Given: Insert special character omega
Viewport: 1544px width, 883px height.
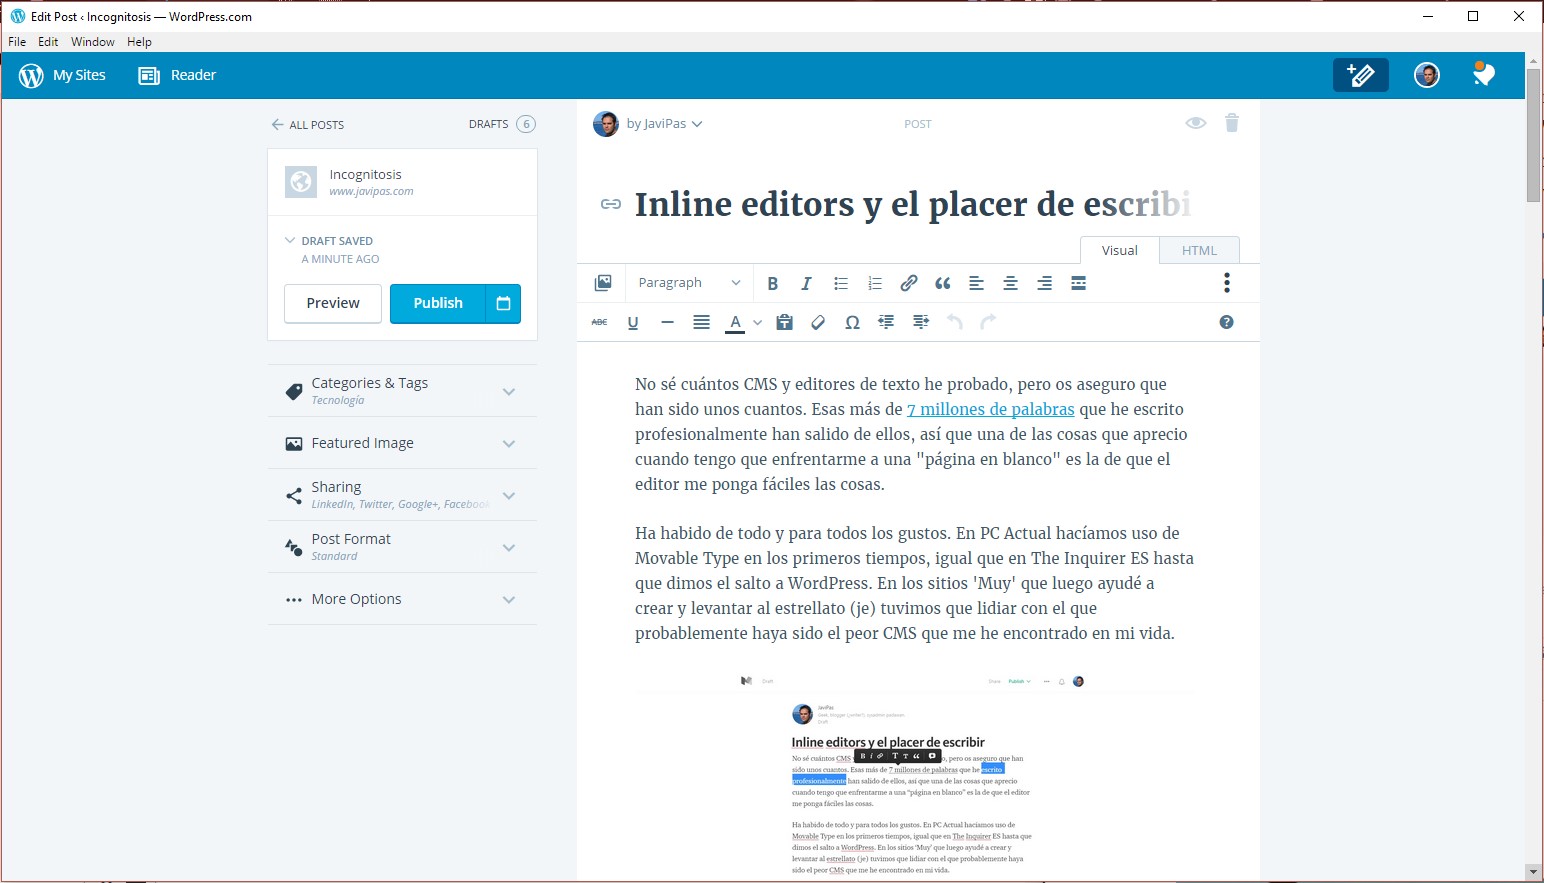Looking at the screenshot, I should pos(852,322).
